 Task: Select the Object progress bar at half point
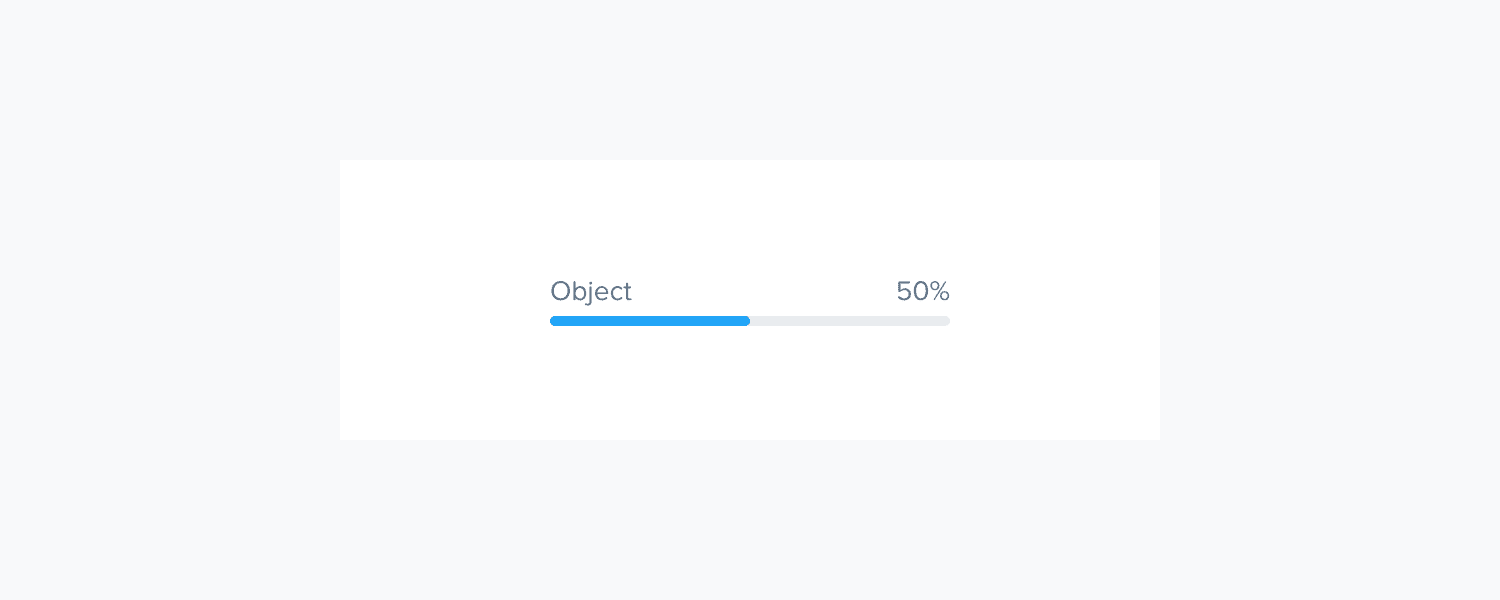pyautogui.click(x=750, y=321)
